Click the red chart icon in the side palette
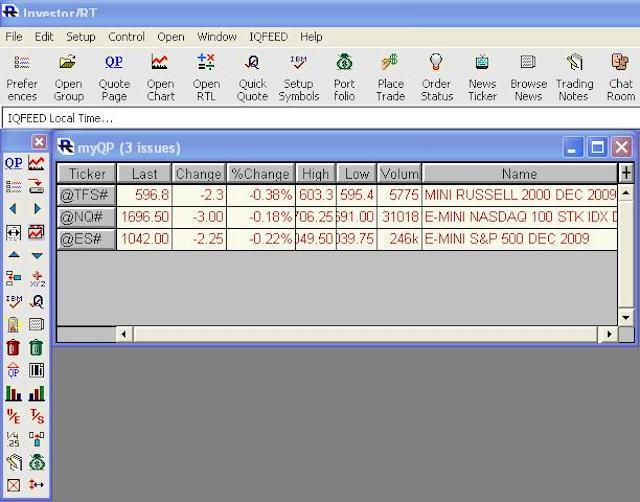This screenshot has height=502, width=640. point(36,163)
